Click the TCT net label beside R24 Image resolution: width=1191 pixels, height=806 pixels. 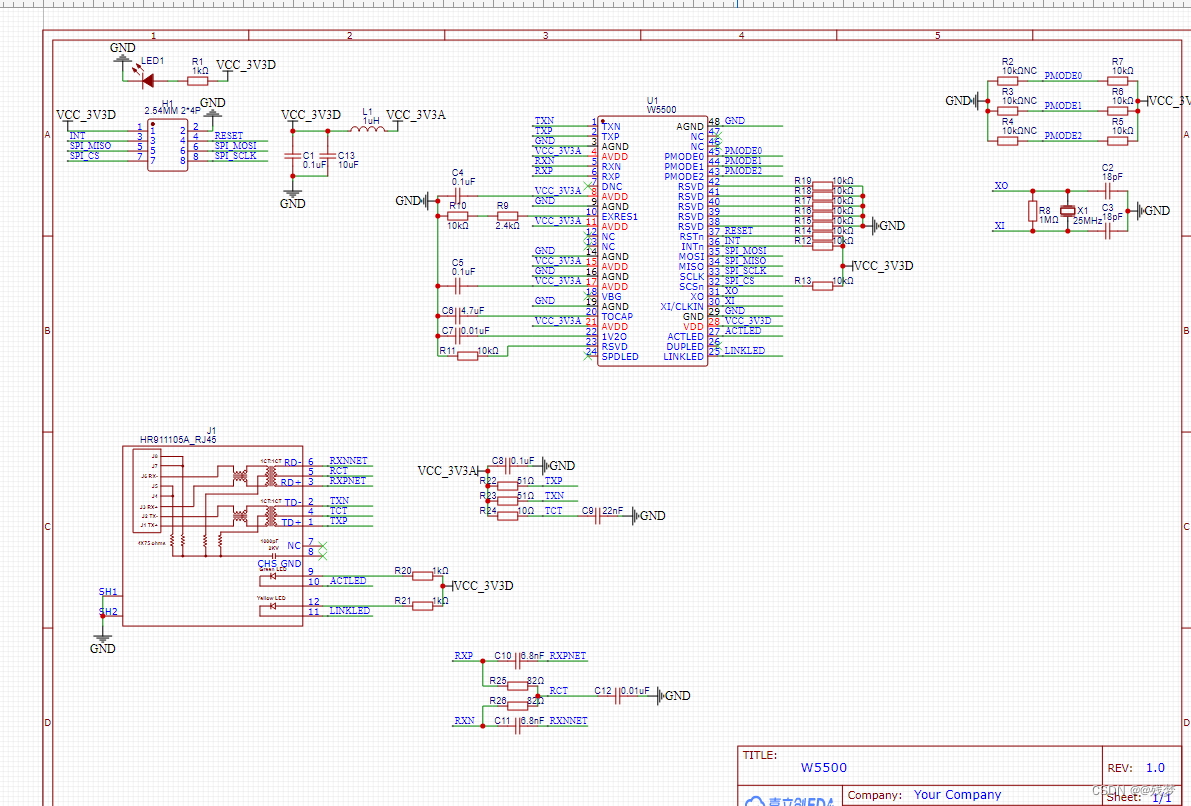554,510
